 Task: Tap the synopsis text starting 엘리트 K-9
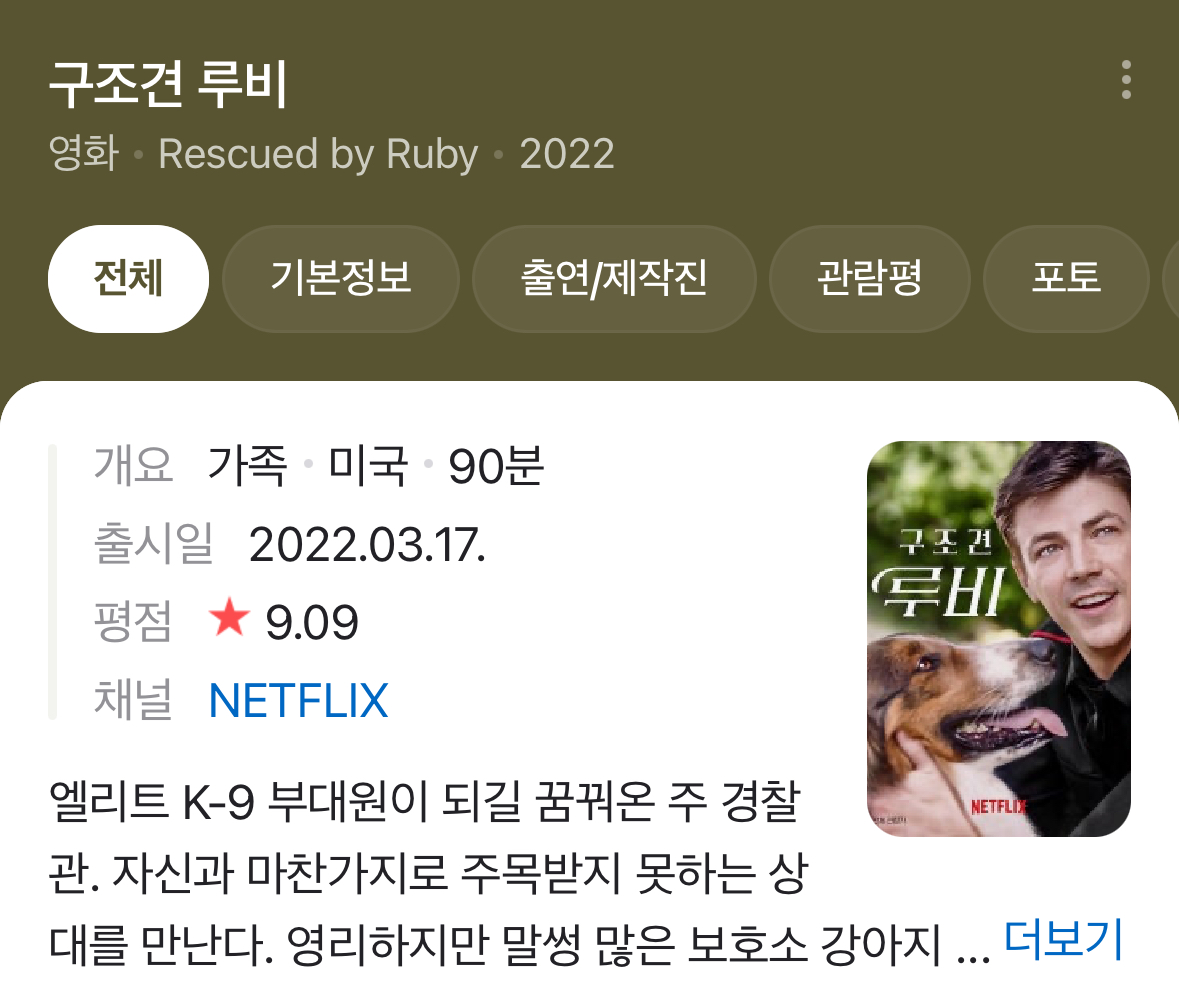(429, 873)
